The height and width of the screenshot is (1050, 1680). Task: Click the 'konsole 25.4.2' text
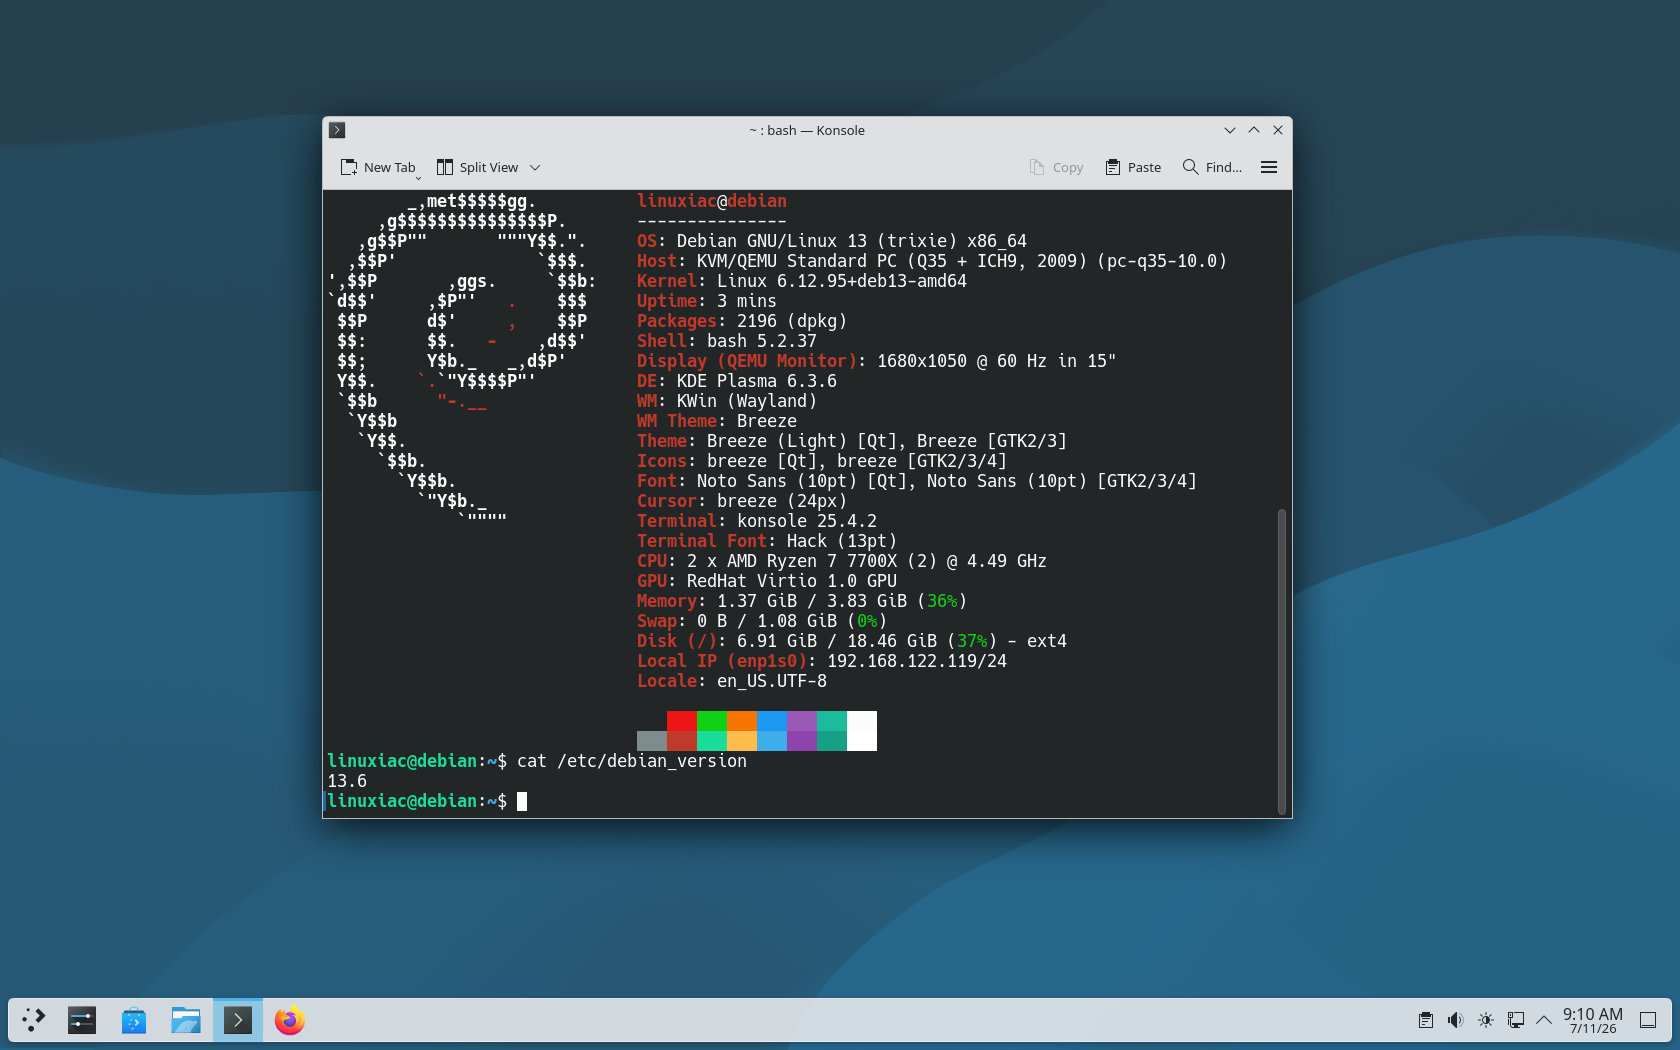[x=806, y=521]
